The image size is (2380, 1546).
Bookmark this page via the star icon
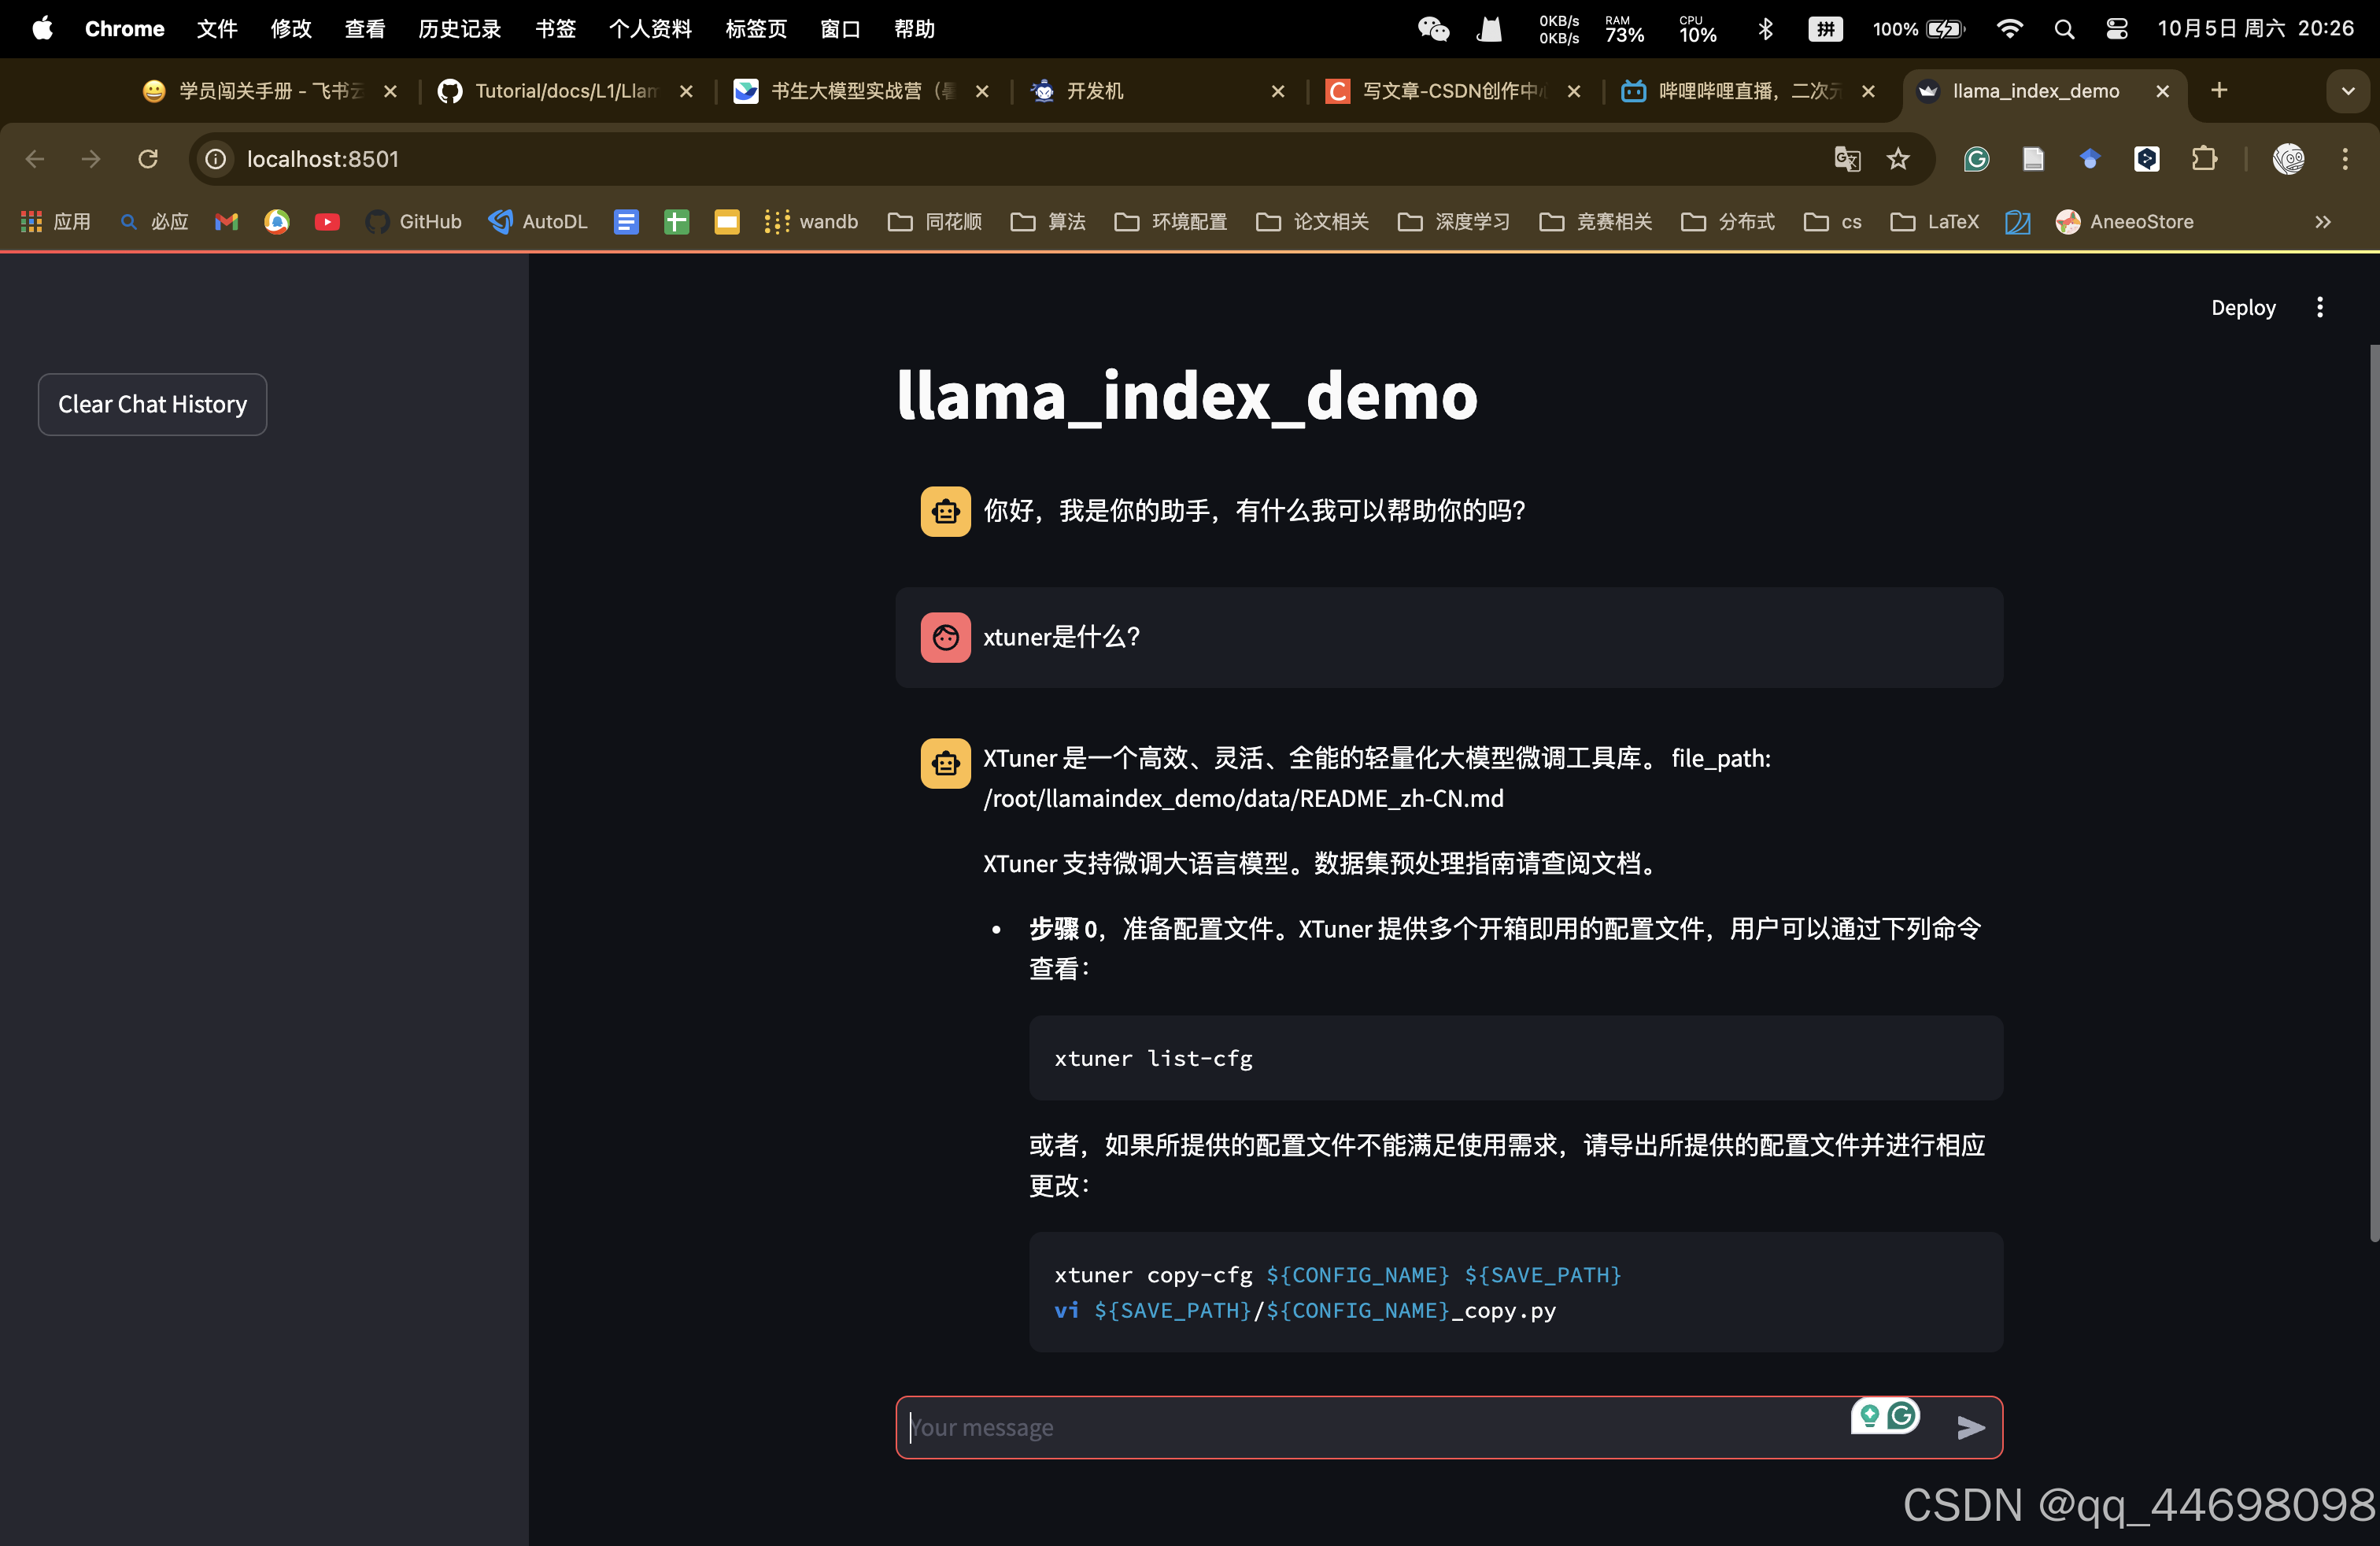1898,159
